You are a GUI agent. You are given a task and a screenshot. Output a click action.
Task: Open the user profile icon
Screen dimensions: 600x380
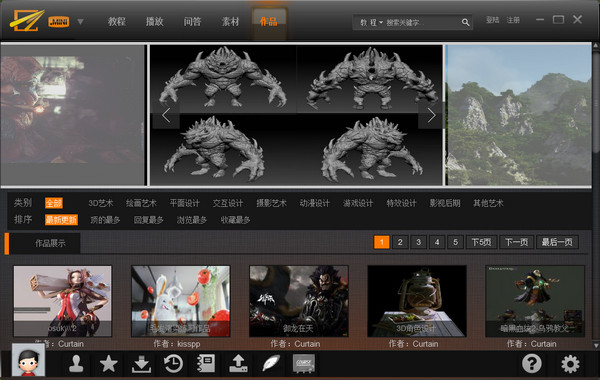[76, 363]
